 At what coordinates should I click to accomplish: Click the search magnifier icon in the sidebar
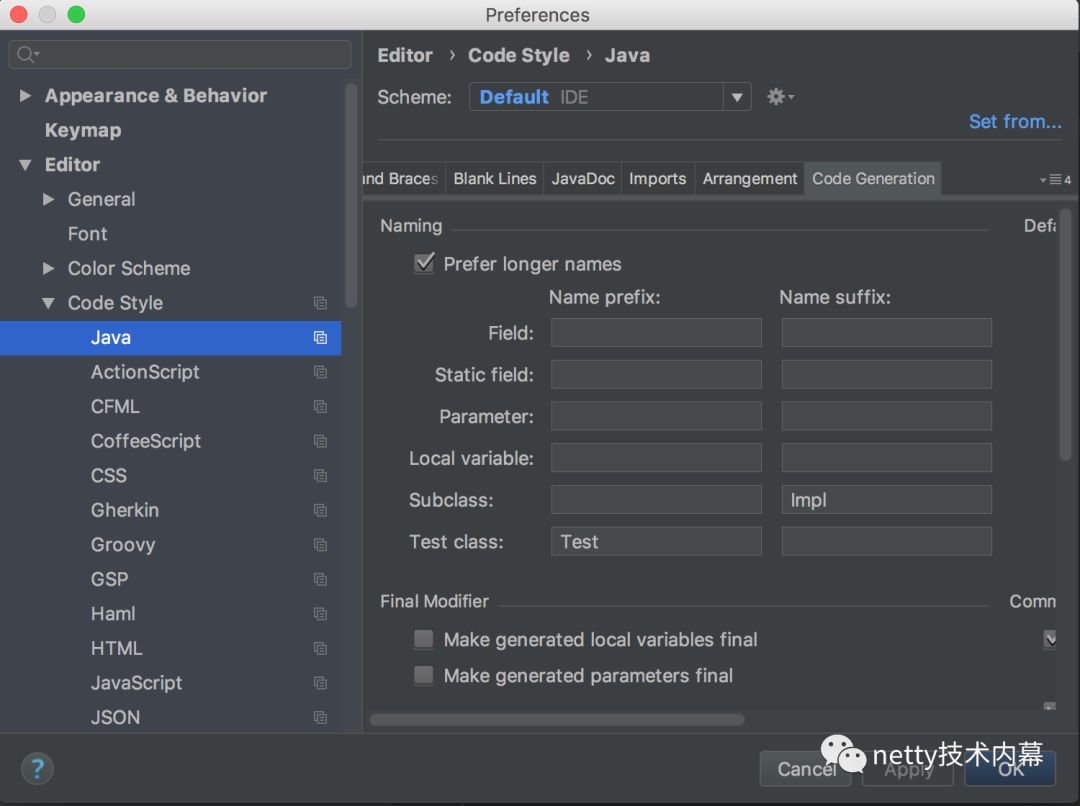(x=27, y=54)
